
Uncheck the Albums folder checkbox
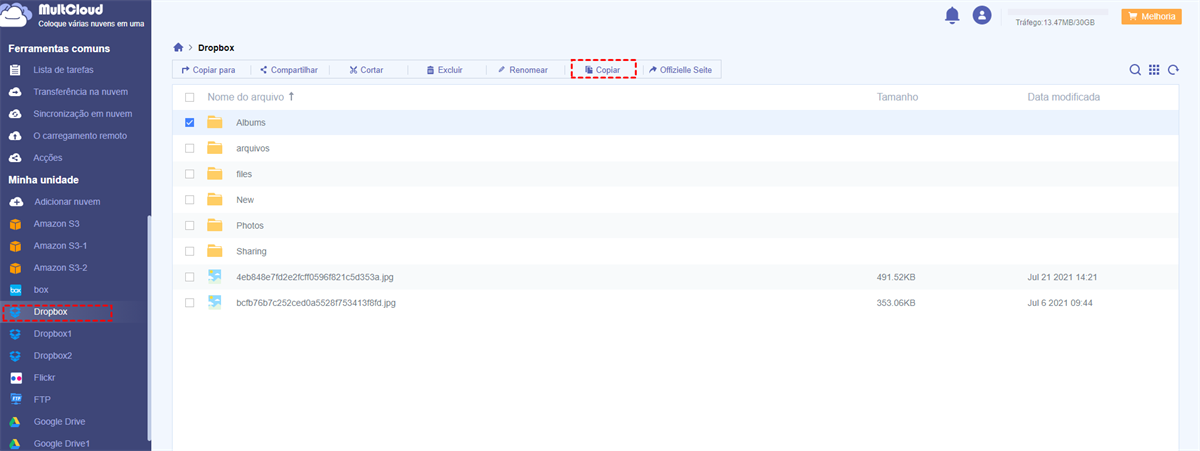190,122
